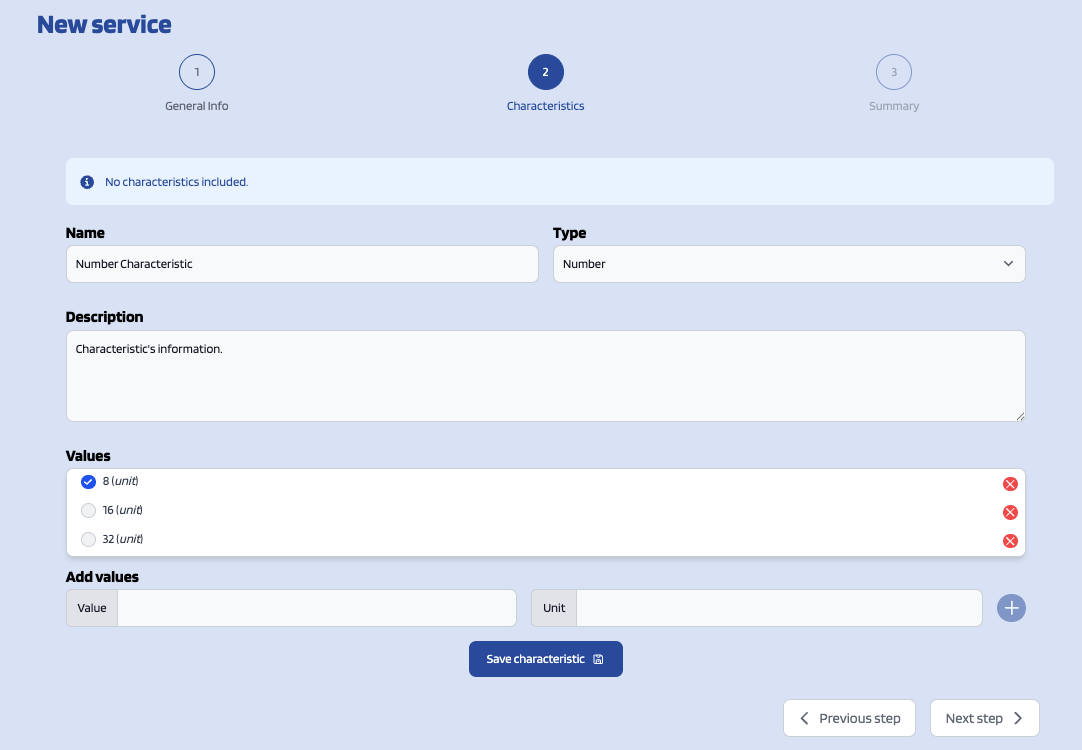
Task: Focus the Name input field
Action: click(x=302, y=264)
